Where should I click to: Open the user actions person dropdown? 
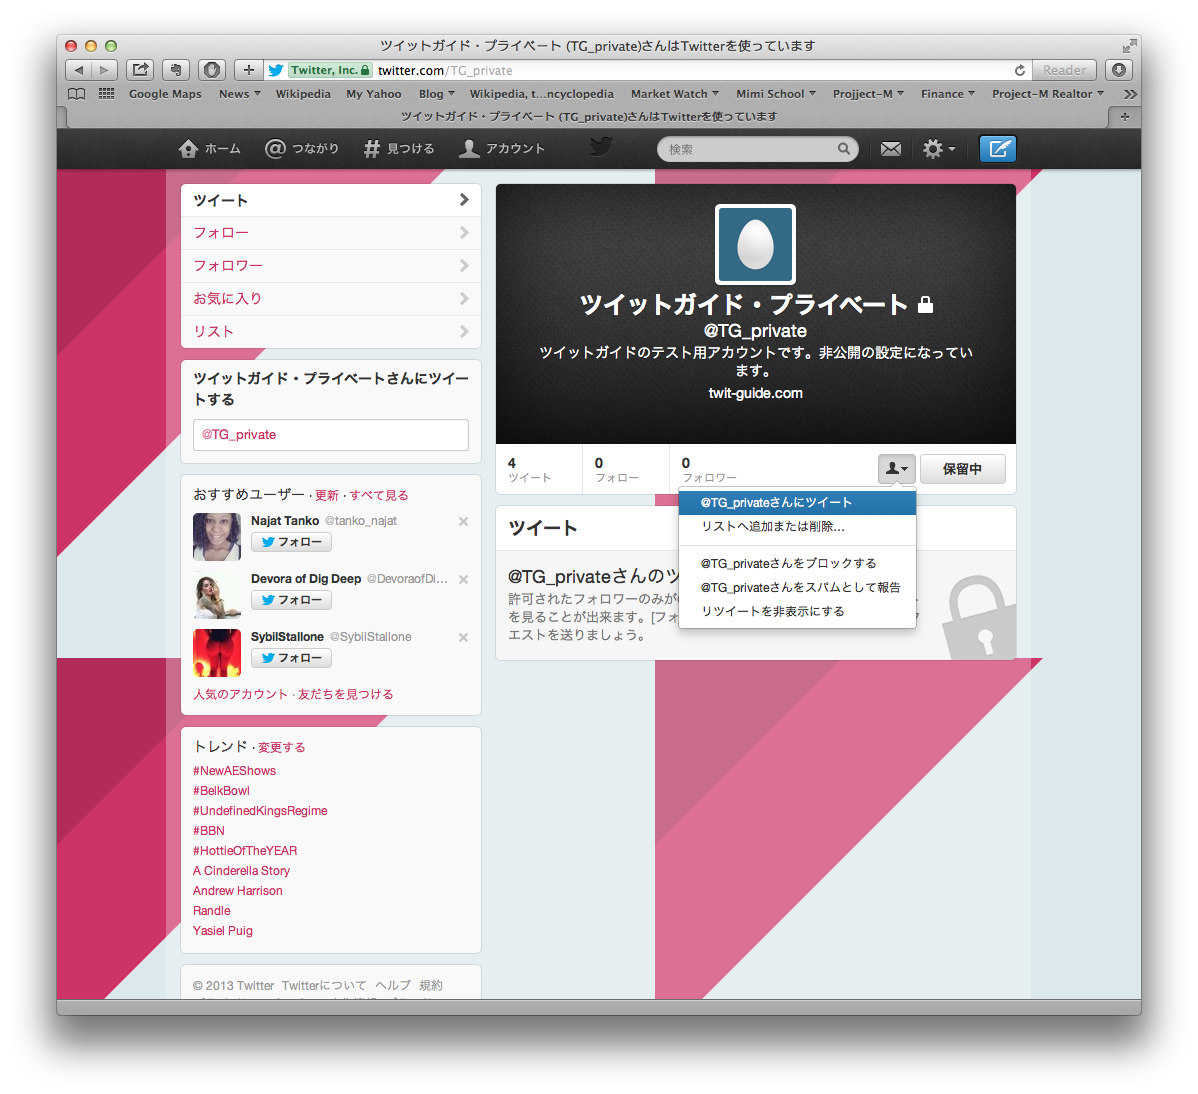[896, 469]
